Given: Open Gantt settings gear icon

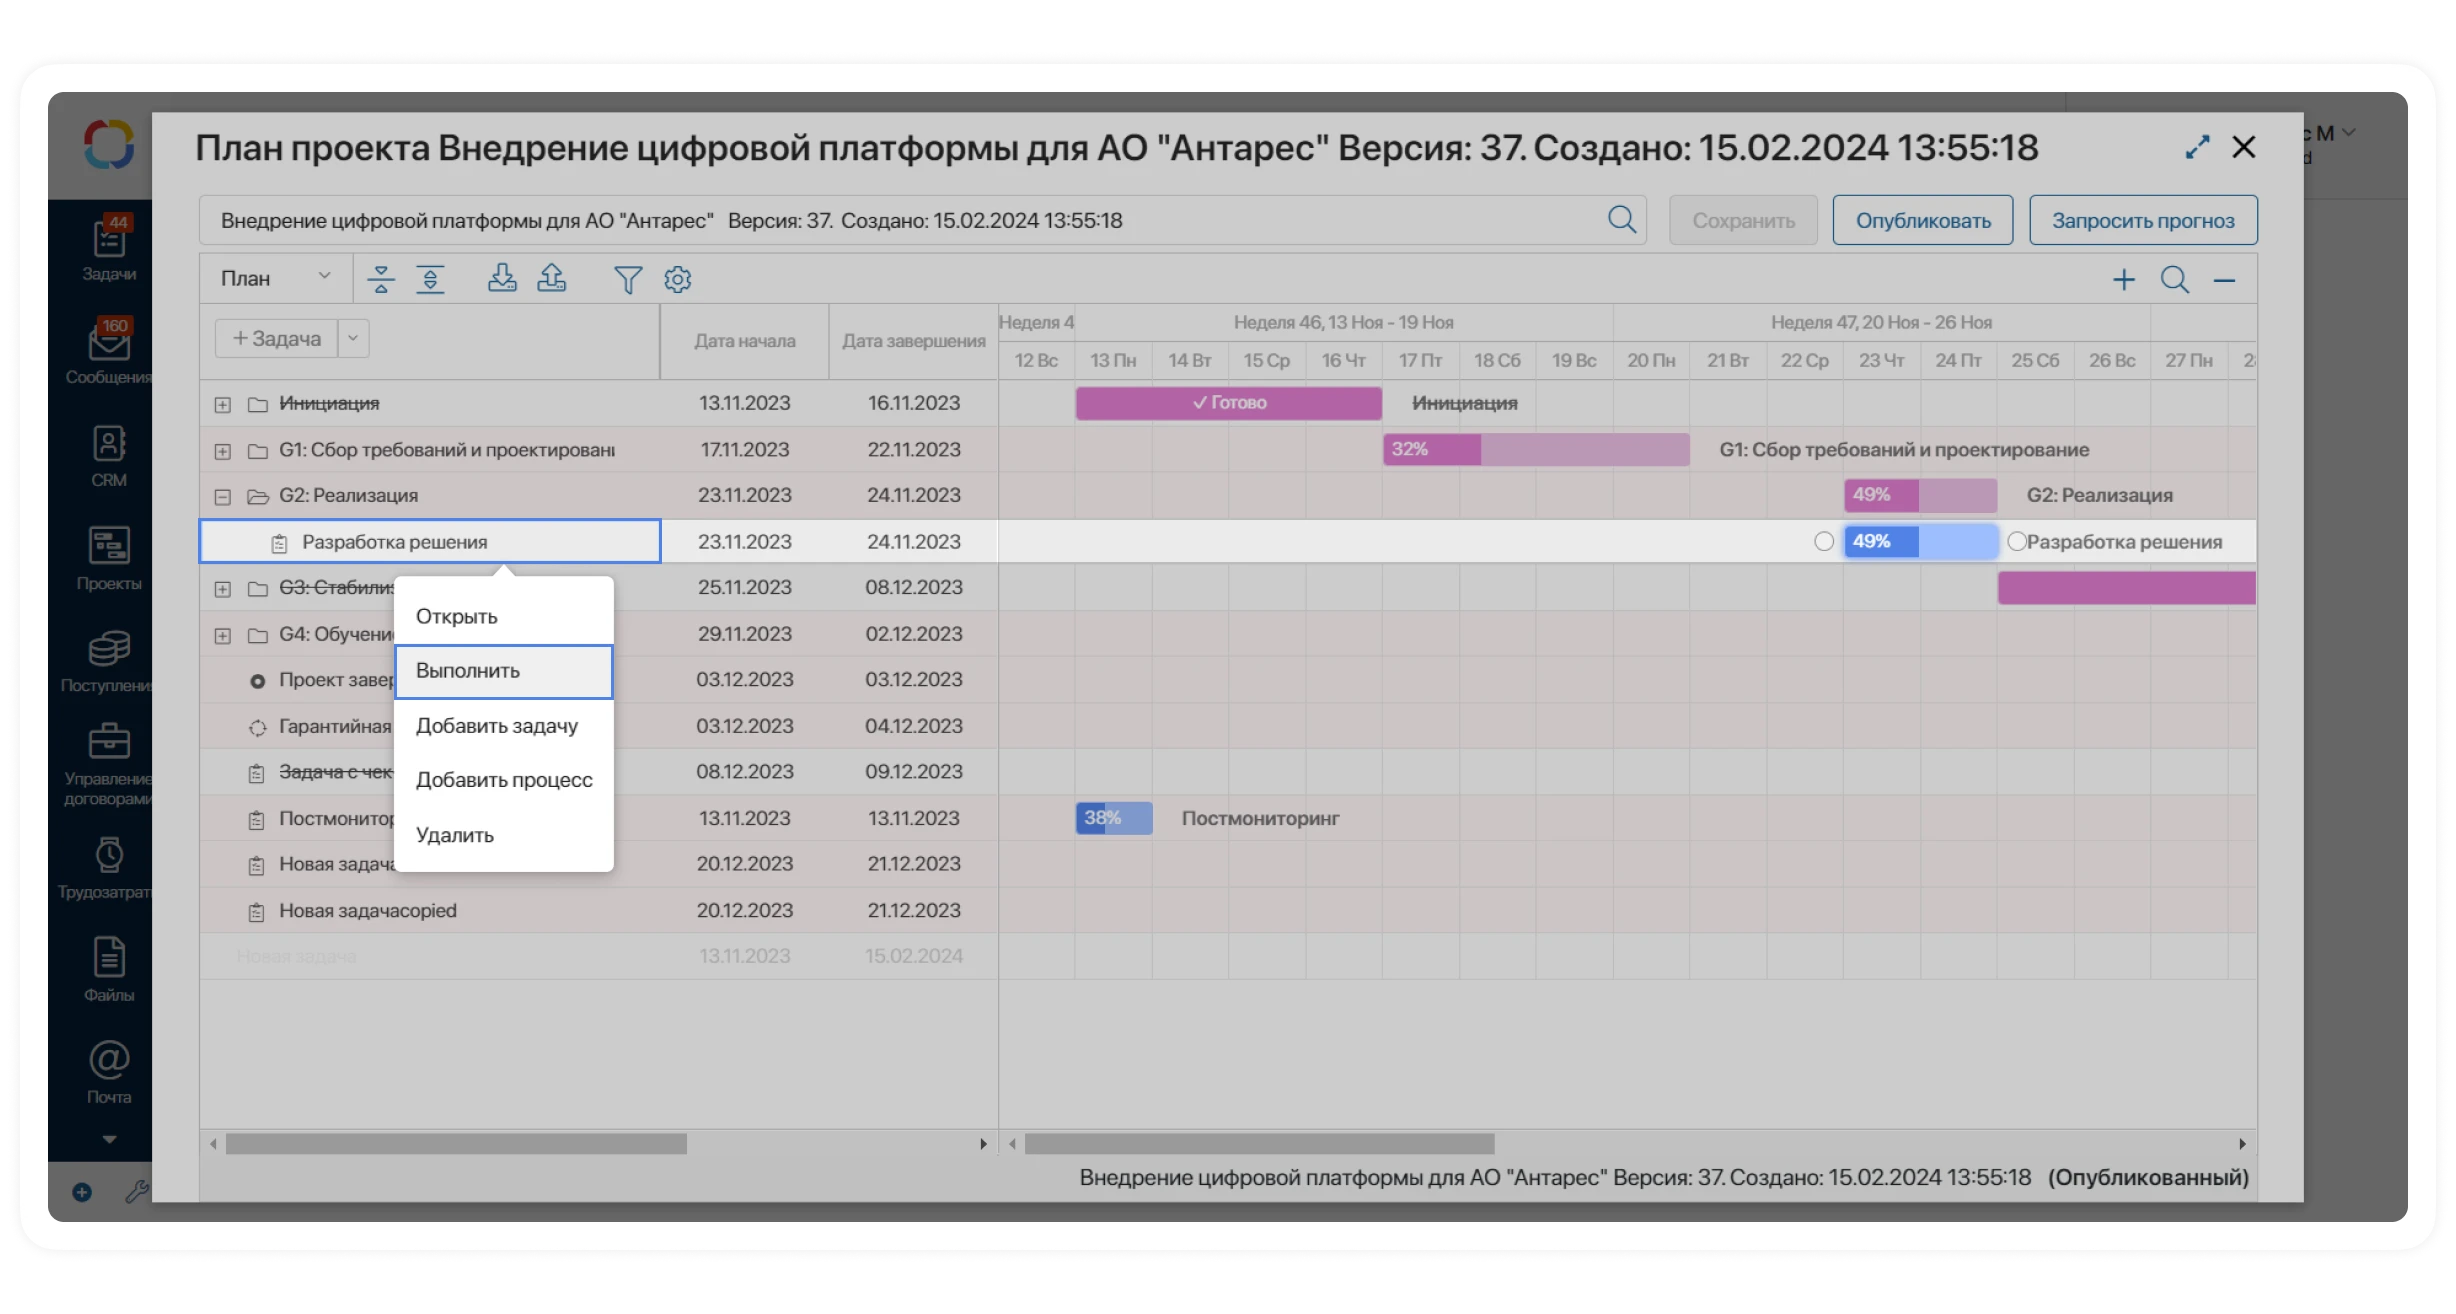Looking at the screenshot, I should pyautogui.click(x=677, y=280).
